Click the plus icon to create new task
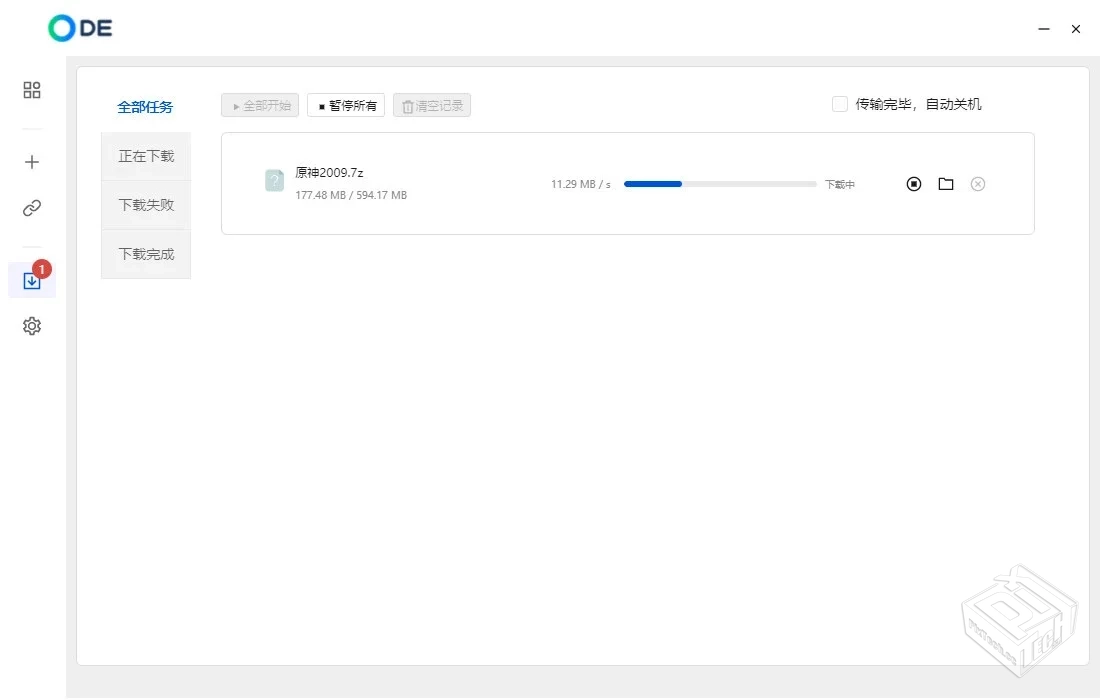1100x700 pixels. tap(31, 161)
